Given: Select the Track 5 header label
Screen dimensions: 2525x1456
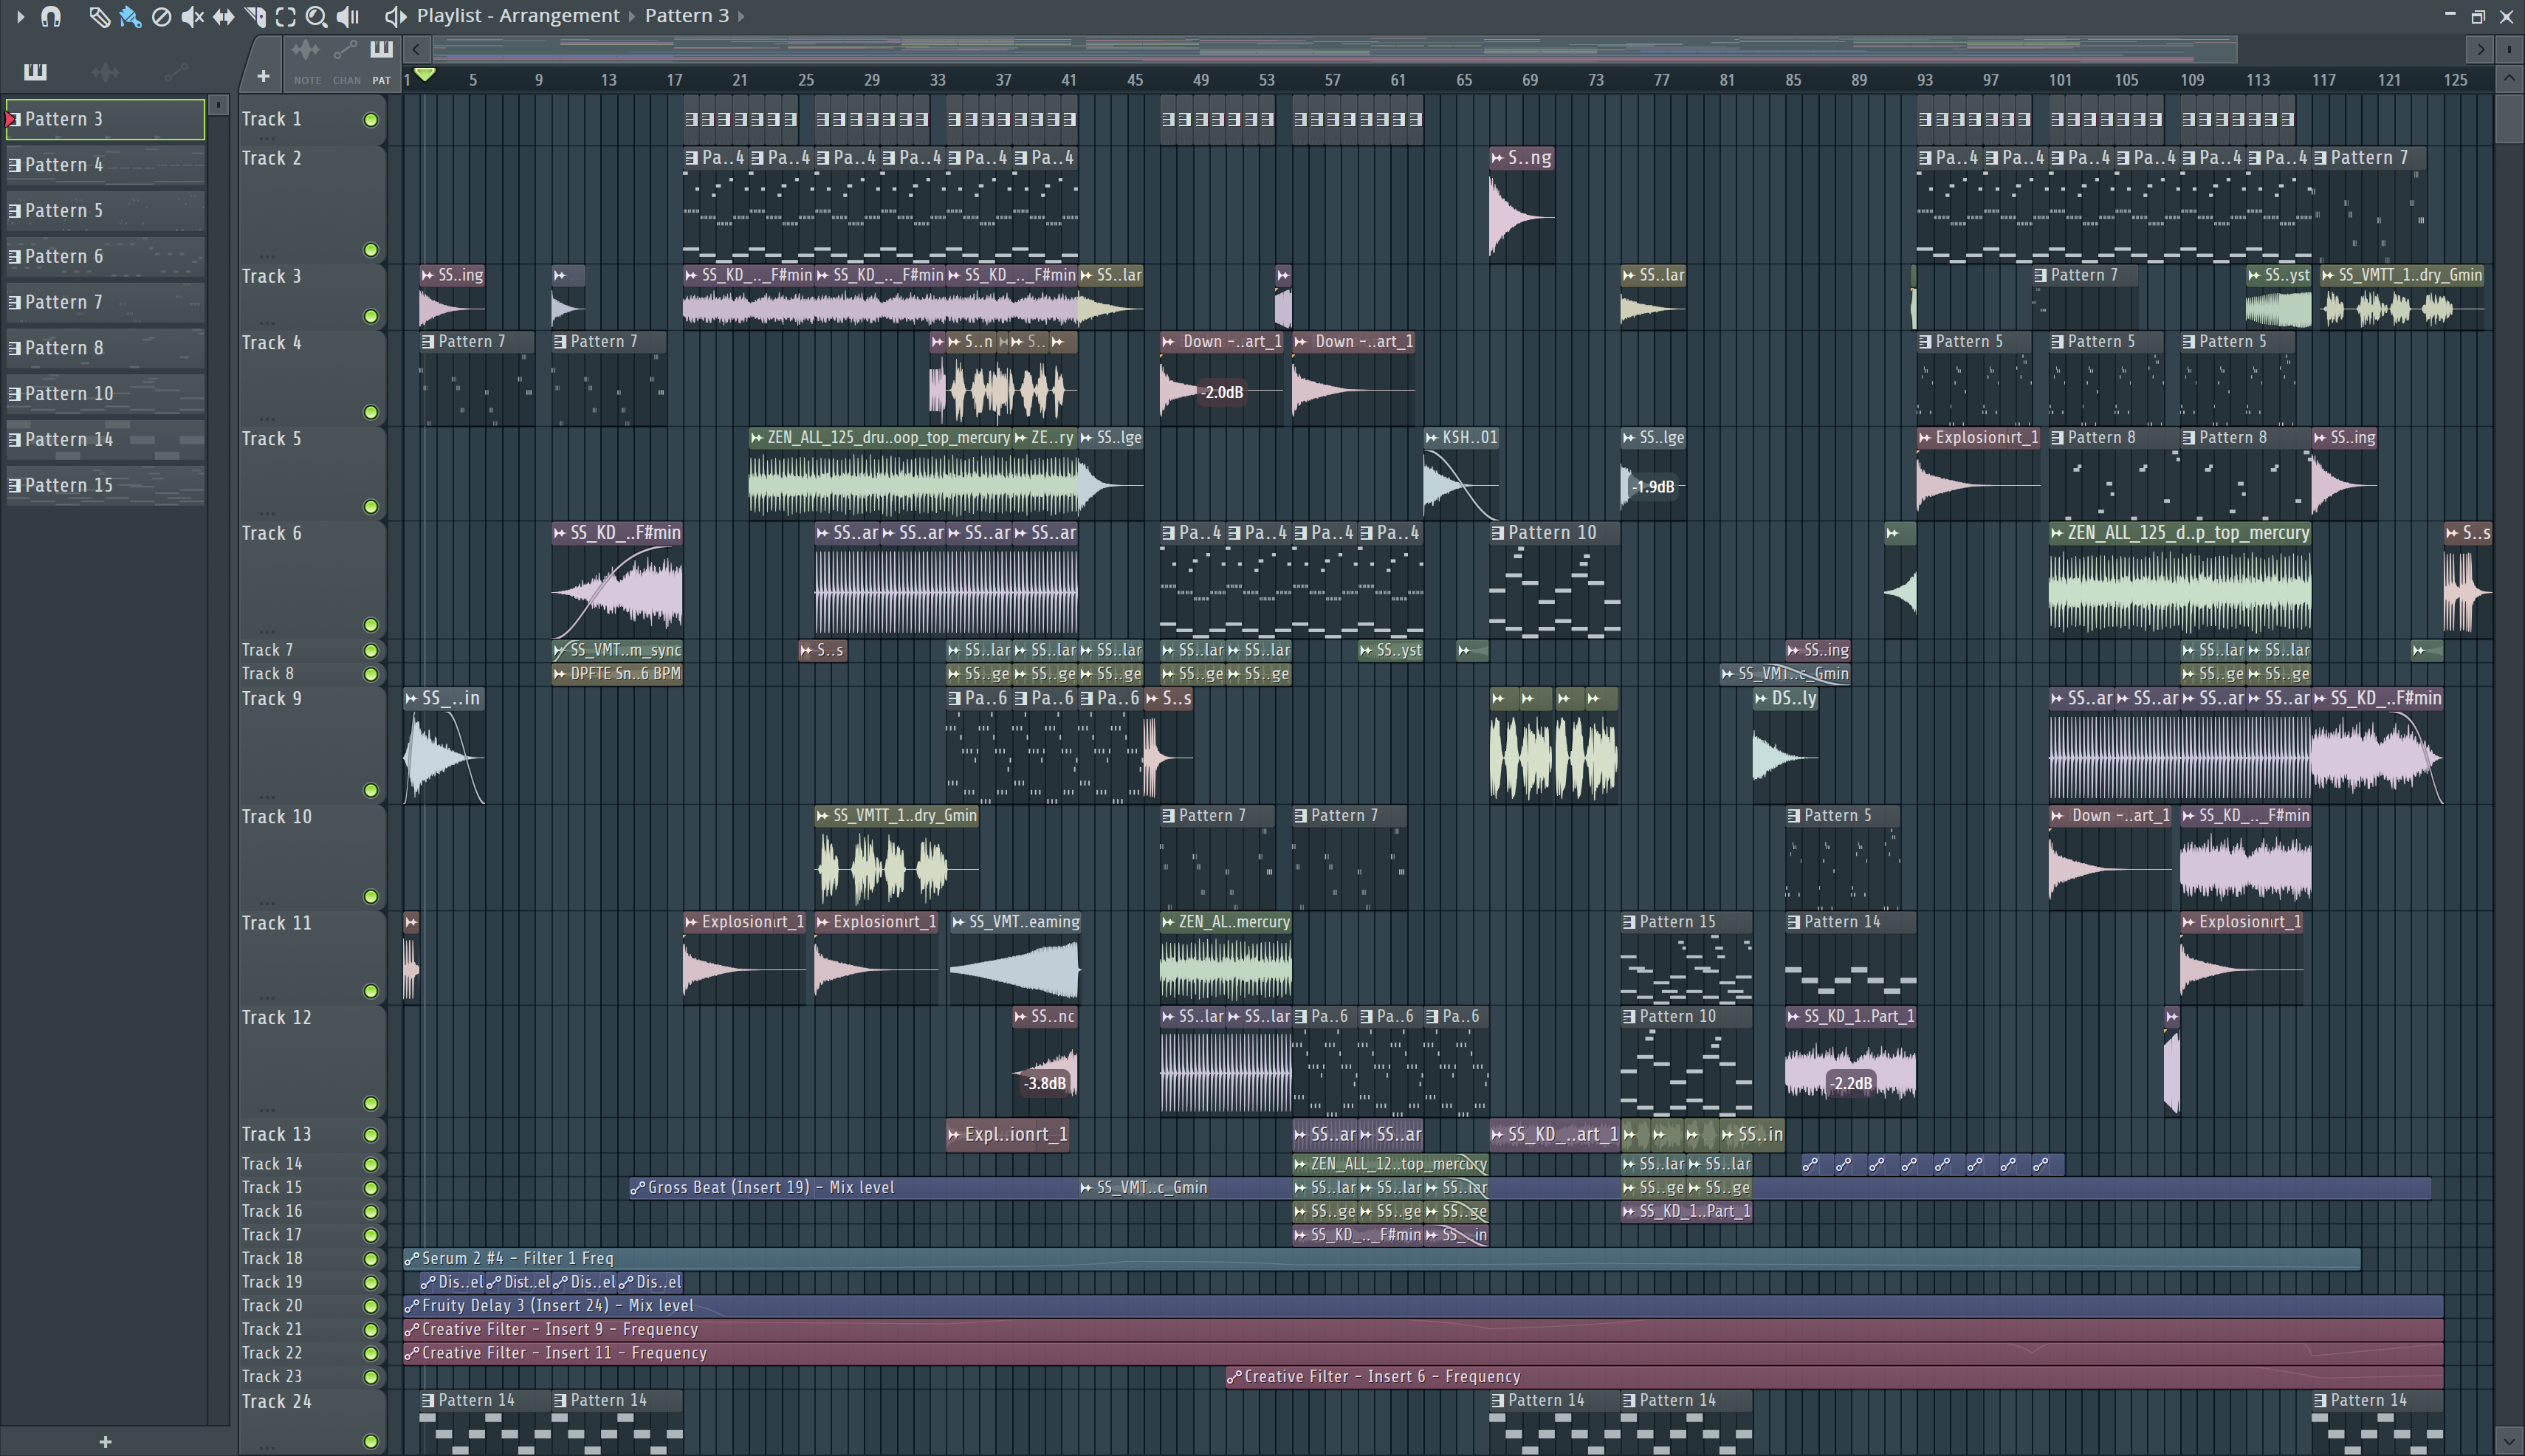Looking at the screenshot, I should click(271, 439).
